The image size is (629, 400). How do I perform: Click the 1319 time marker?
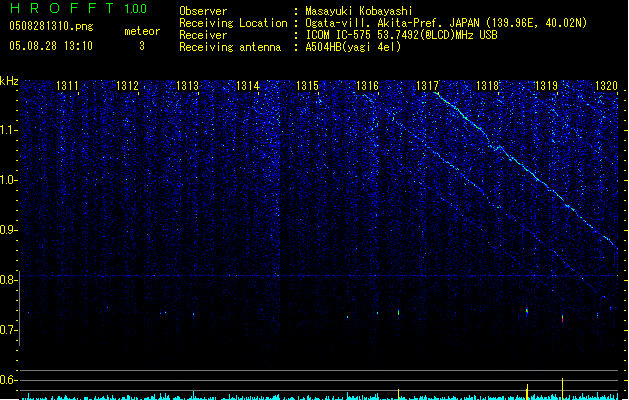[546, 87]
